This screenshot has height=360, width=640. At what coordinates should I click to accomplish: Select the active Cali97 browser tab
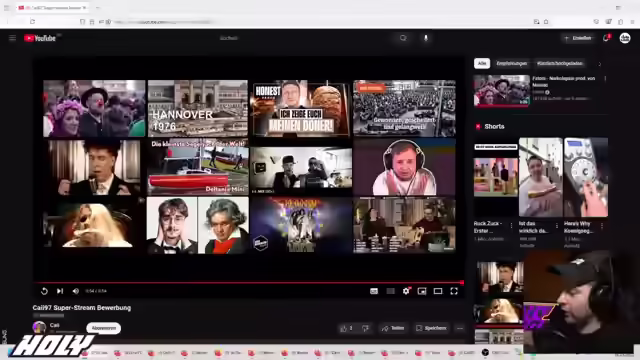coord(53,7)
